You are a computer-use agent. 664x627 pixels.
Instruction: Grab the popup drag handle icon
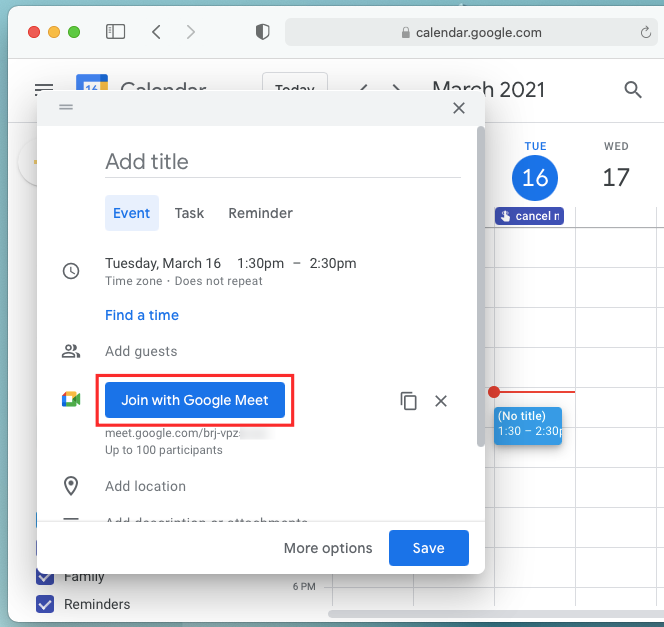click(x=66, y=107)
